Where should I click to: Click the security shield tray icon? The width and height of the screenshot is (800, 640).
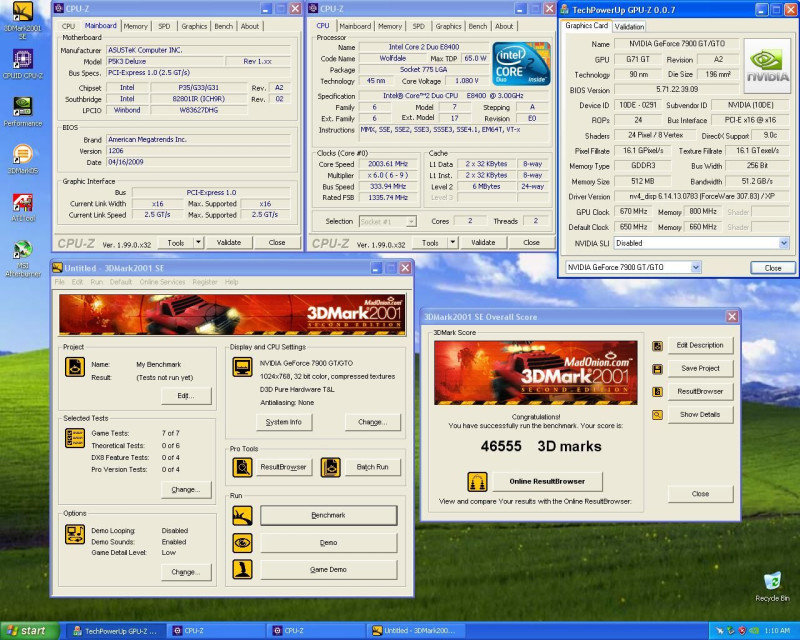coord(741,631)
